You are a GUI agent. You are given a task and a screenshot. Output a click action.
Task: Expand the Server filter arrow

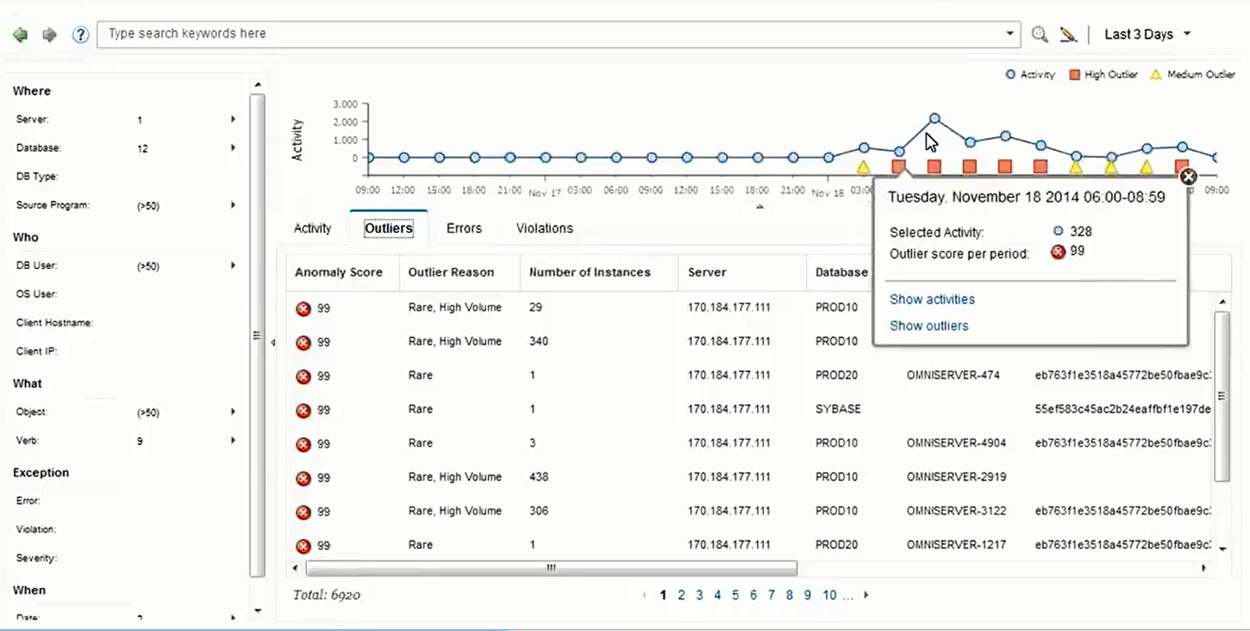pos(233,119)
